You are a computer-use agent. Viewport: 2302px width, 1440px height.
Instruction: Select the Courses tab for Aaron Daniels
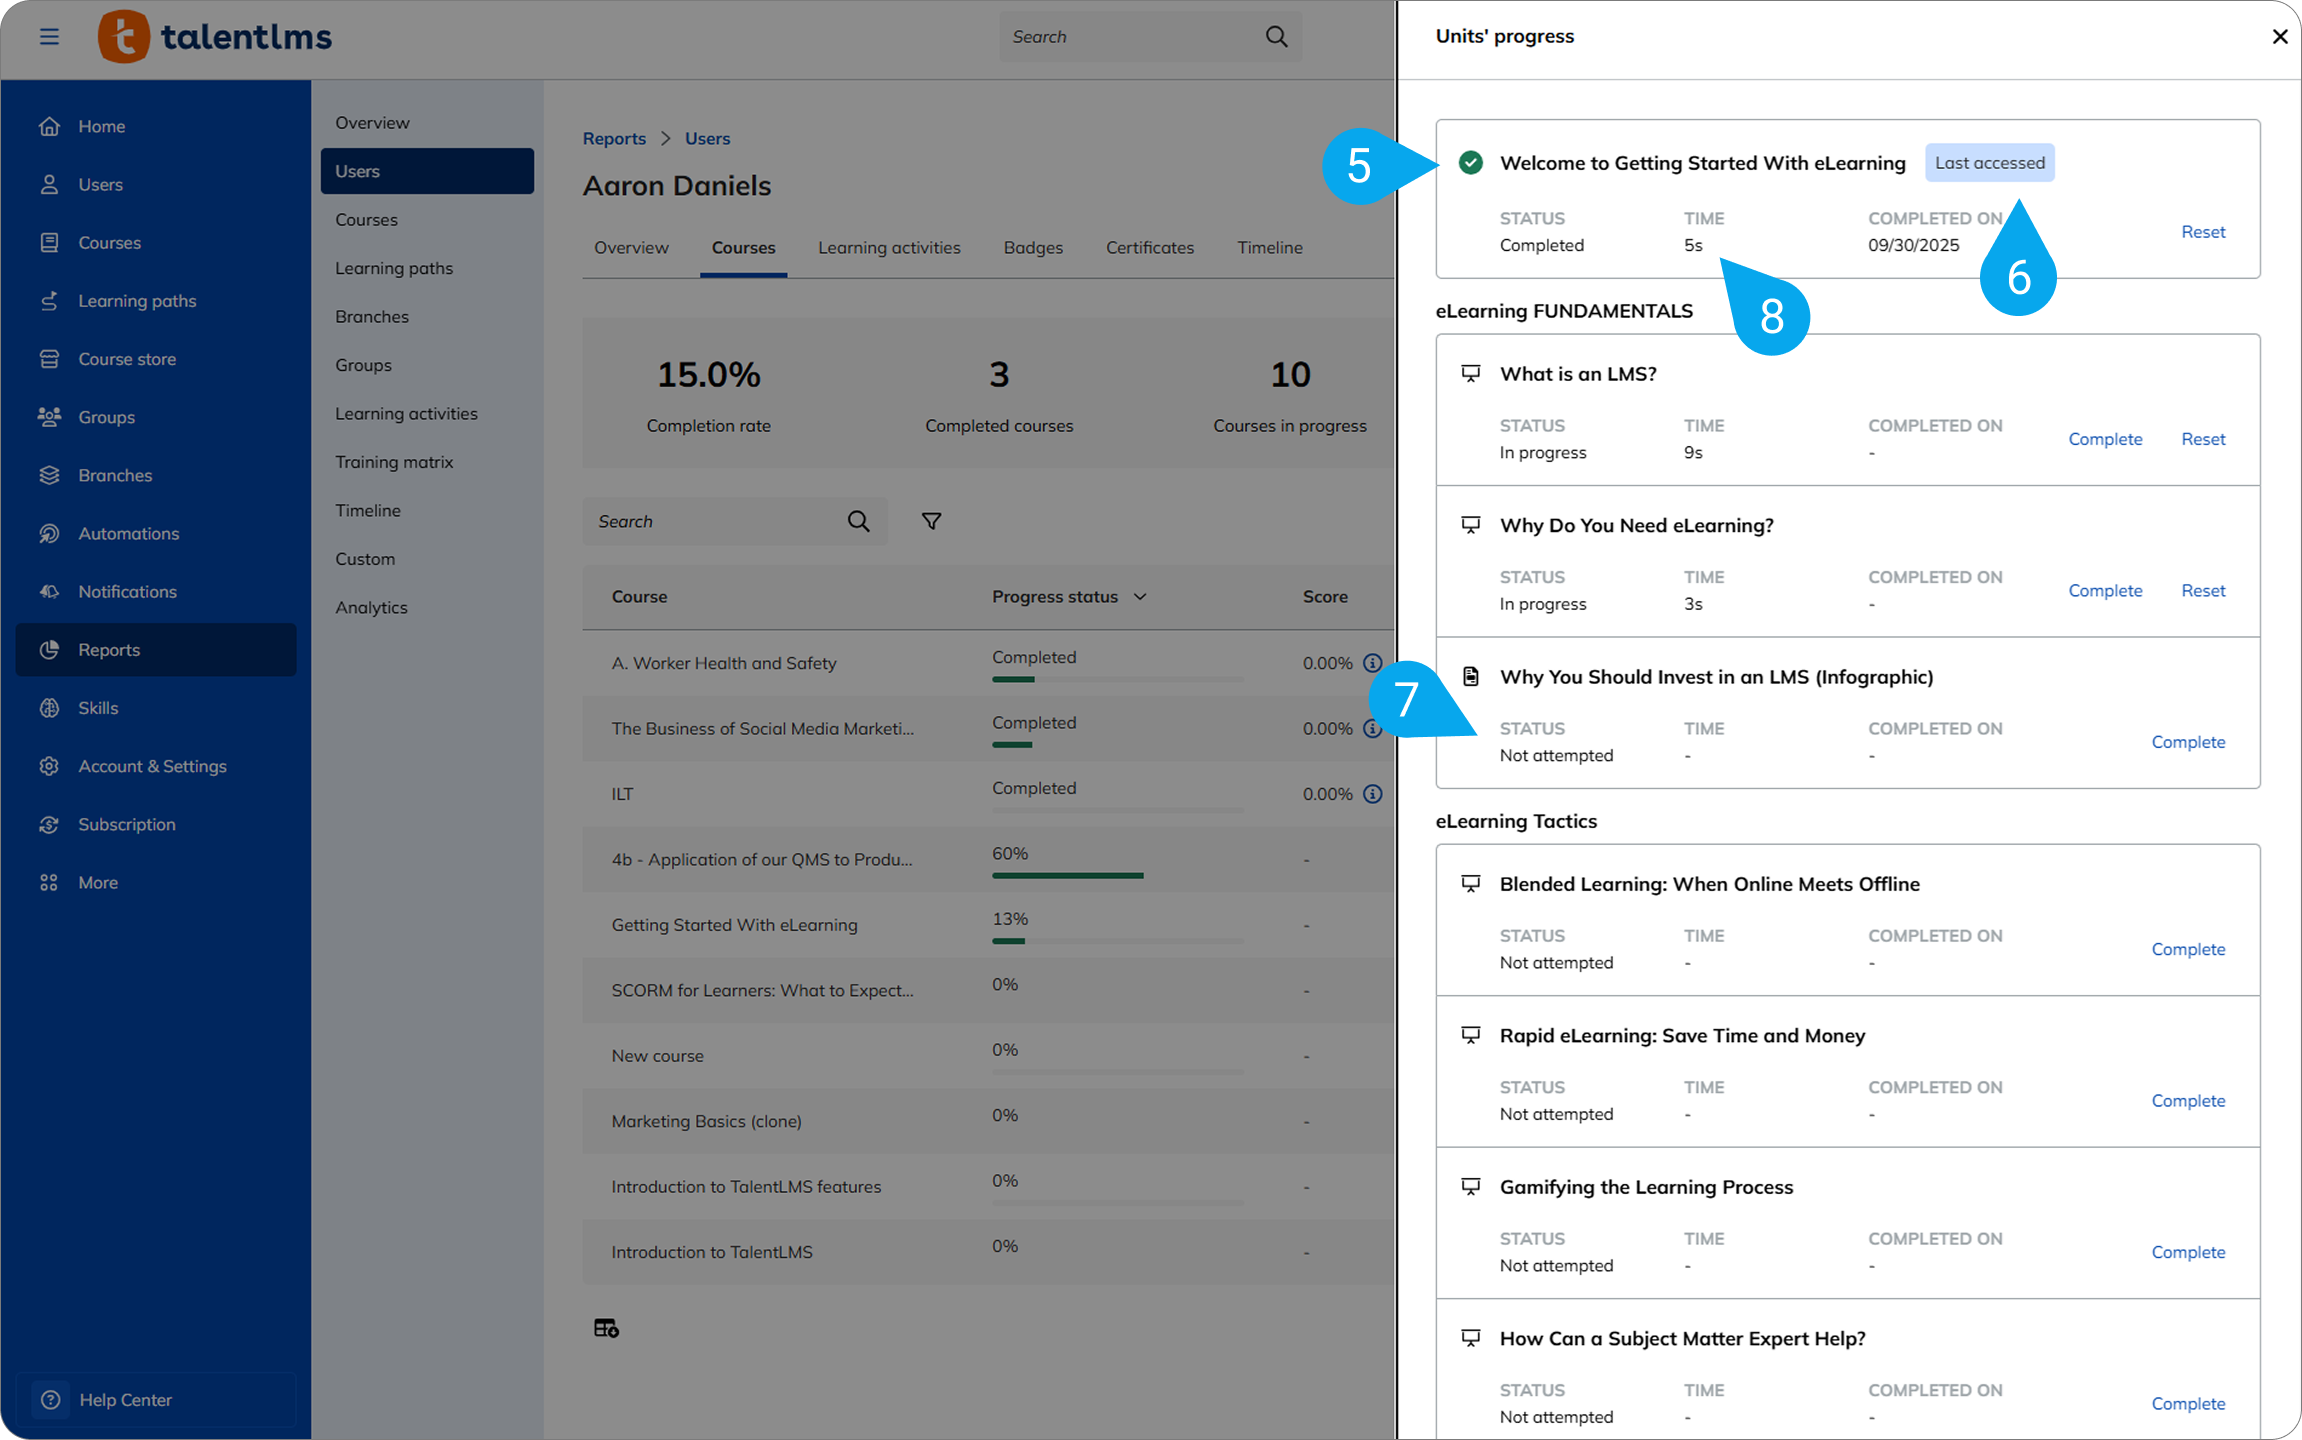click(x=743, y=248)
